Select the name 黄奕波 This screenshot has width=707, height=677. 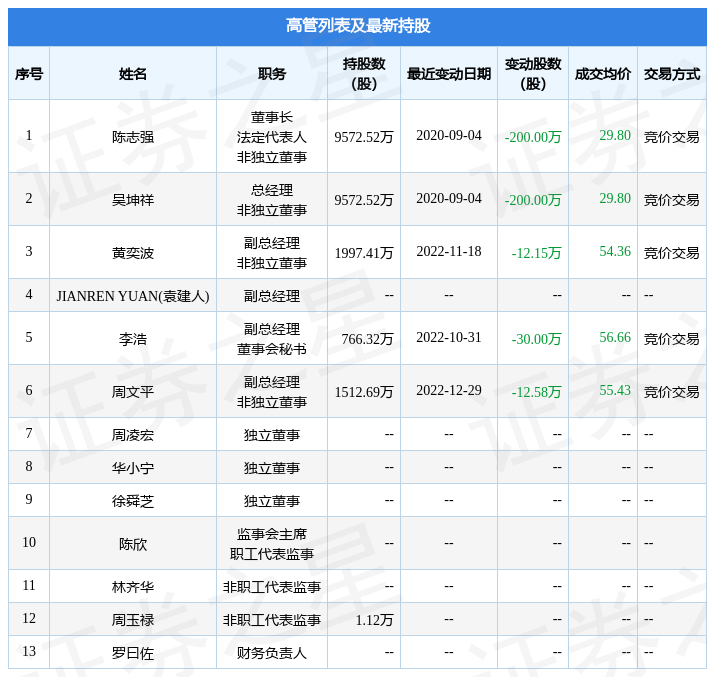[x=133, y=253]
